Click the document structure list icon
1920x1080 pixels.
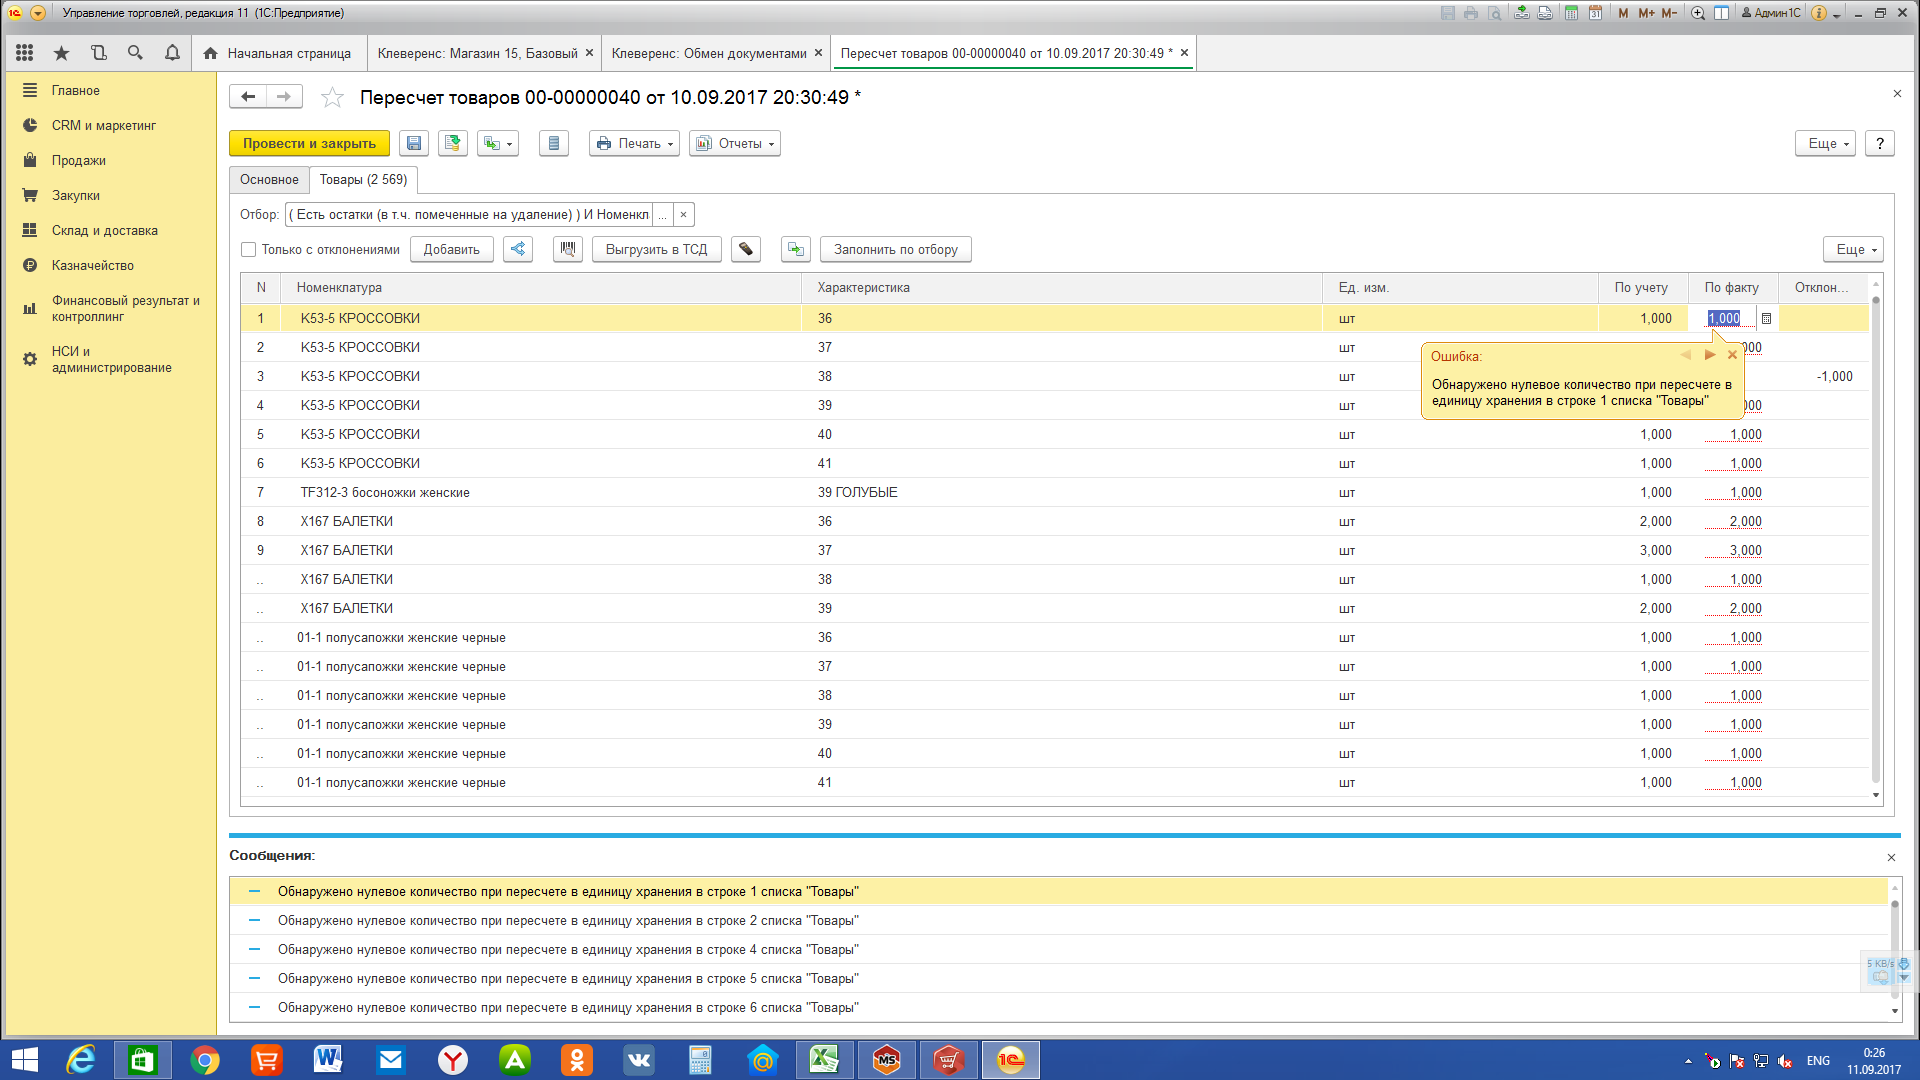(x=554, y=144)
